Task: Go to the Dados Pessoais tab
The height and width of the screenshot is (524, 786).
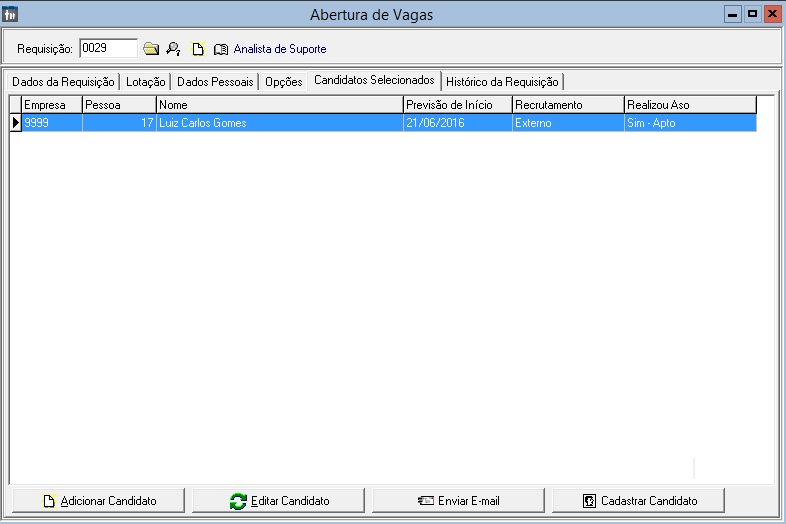Action: pos(215,82)
